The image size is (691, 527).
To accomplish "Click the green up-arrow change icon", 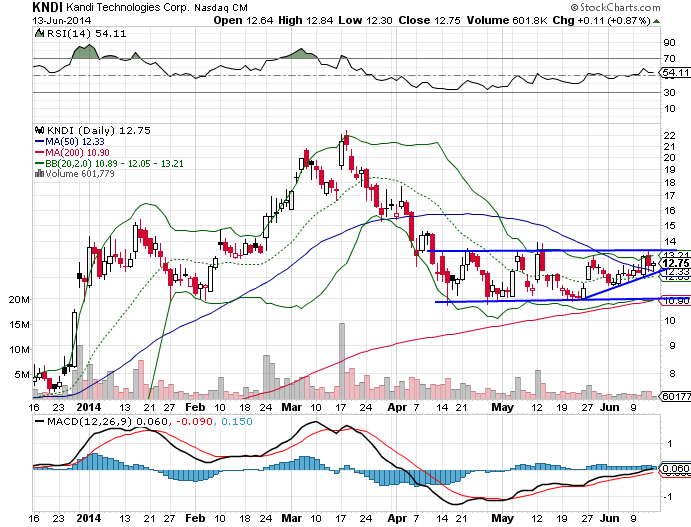I will pos(657,21).
